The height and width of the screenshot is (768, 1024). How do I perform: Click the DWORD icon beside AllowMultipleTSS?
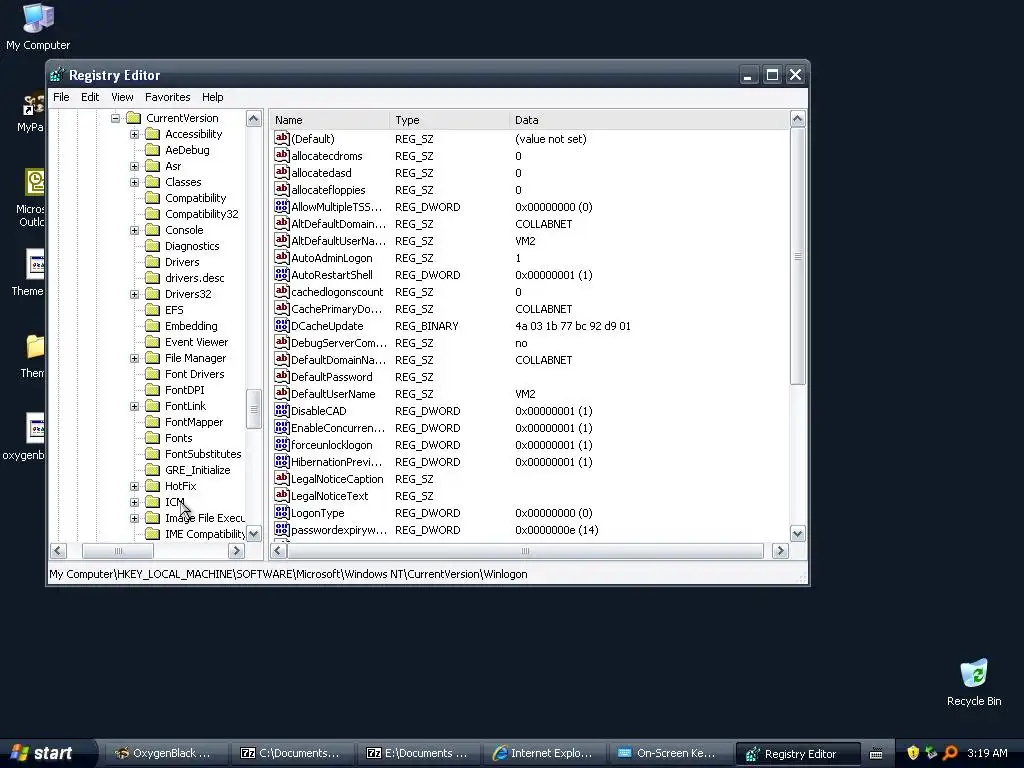click(281, 206)
